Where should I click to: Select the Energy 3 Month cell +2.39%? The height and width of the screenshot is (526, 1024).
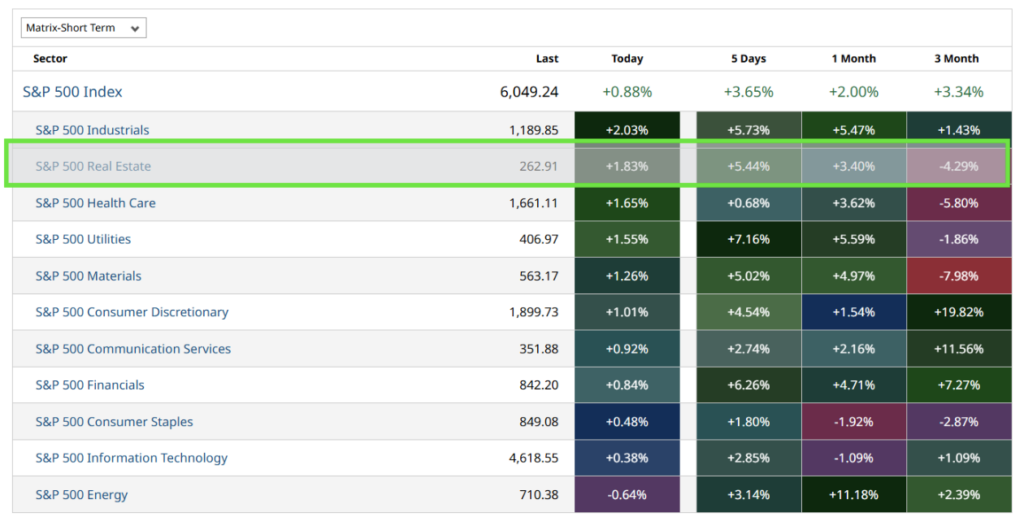(x=959, y=495)
